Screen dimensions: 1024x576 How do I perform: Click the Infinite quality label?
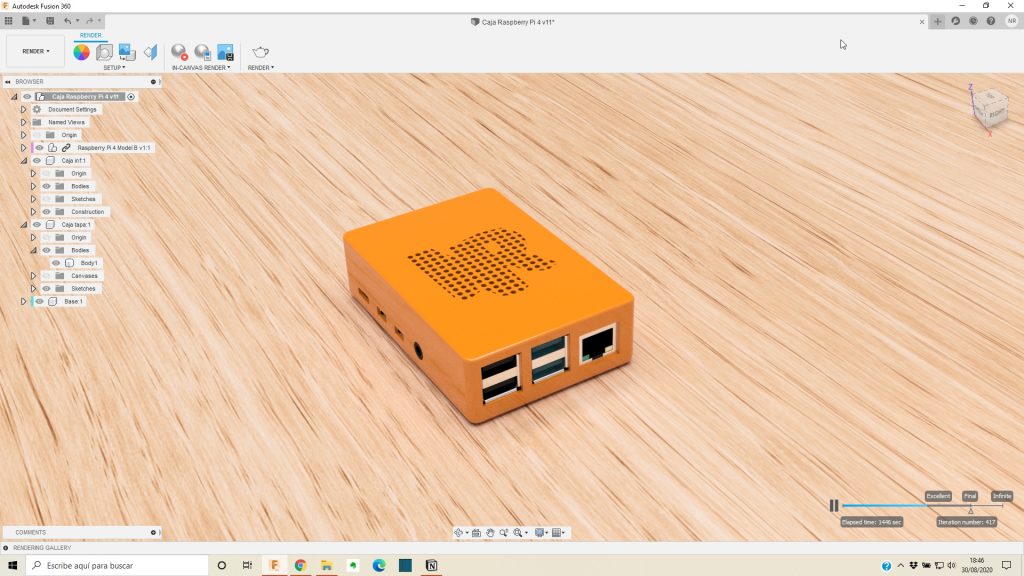1001,496
